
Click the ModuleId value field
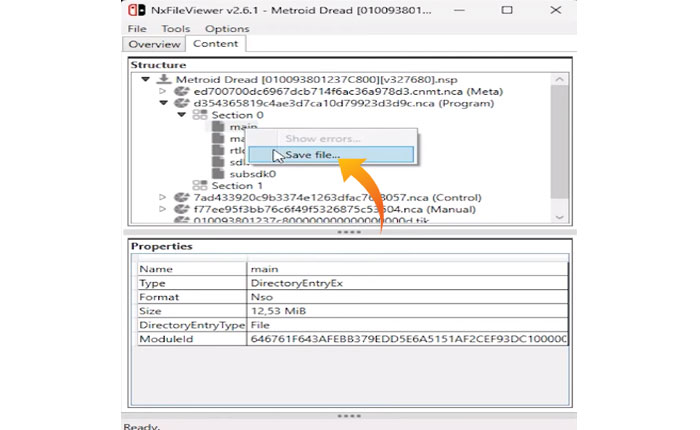(x=408, y=340)
